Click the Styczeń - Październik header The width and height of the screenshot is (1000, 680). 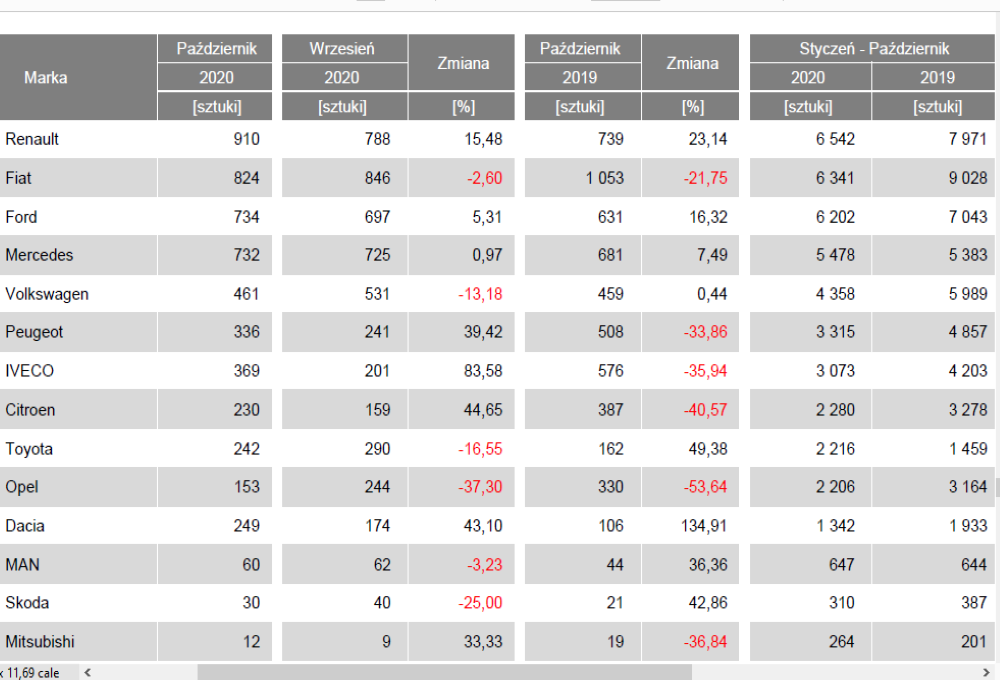click(x=874, y=48)
